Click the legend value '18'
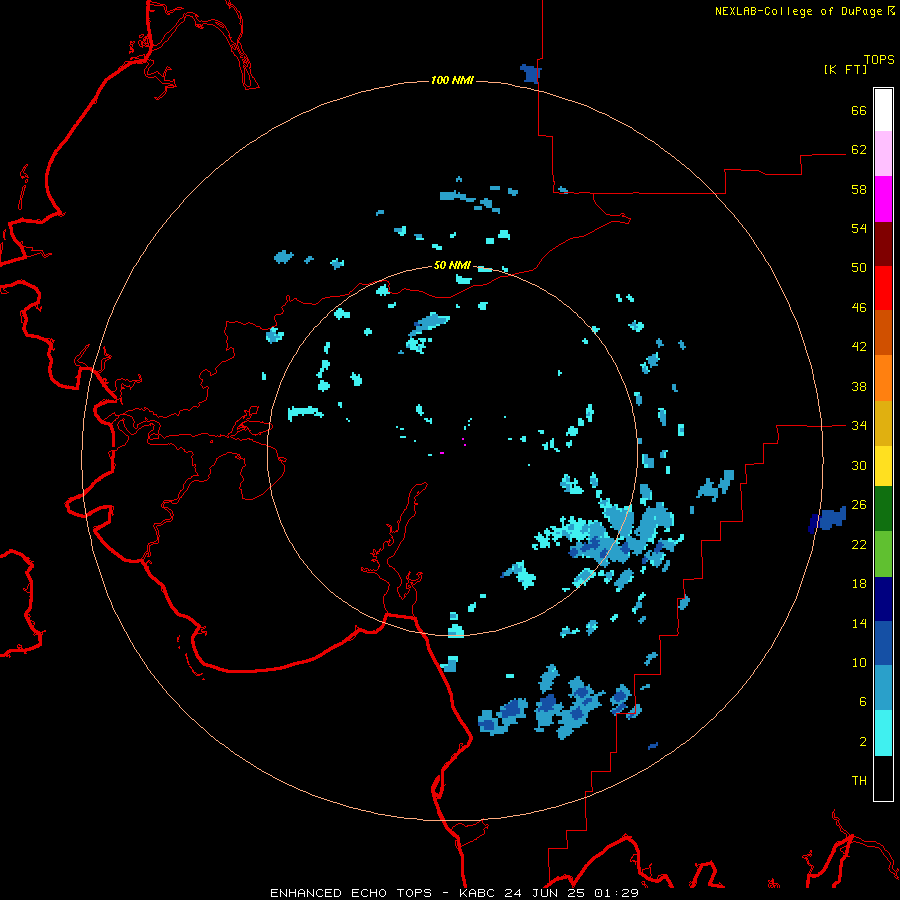Viewport: 900px width, 900px height. [x=859, y=584]
